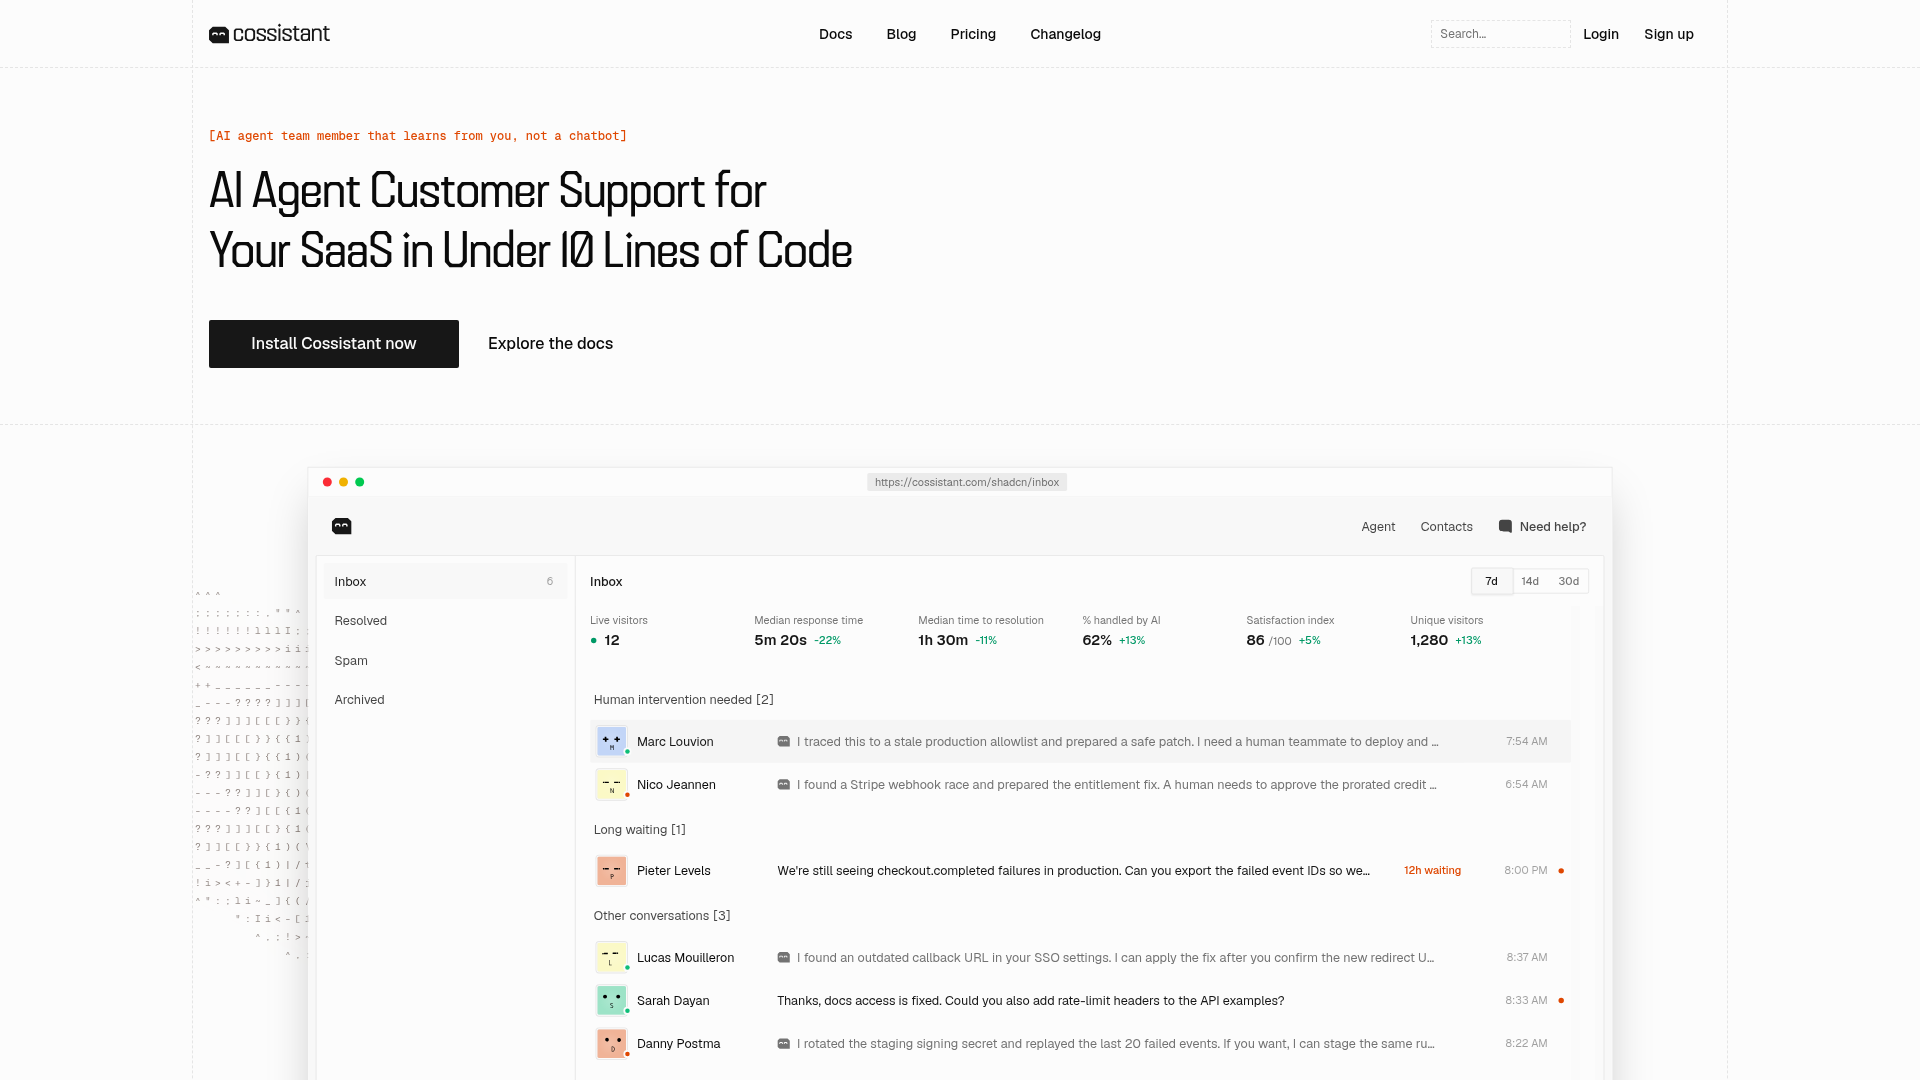The image size is (1920, 1080).
Task: Select the 7d time range
Action: click(1491, 581)
